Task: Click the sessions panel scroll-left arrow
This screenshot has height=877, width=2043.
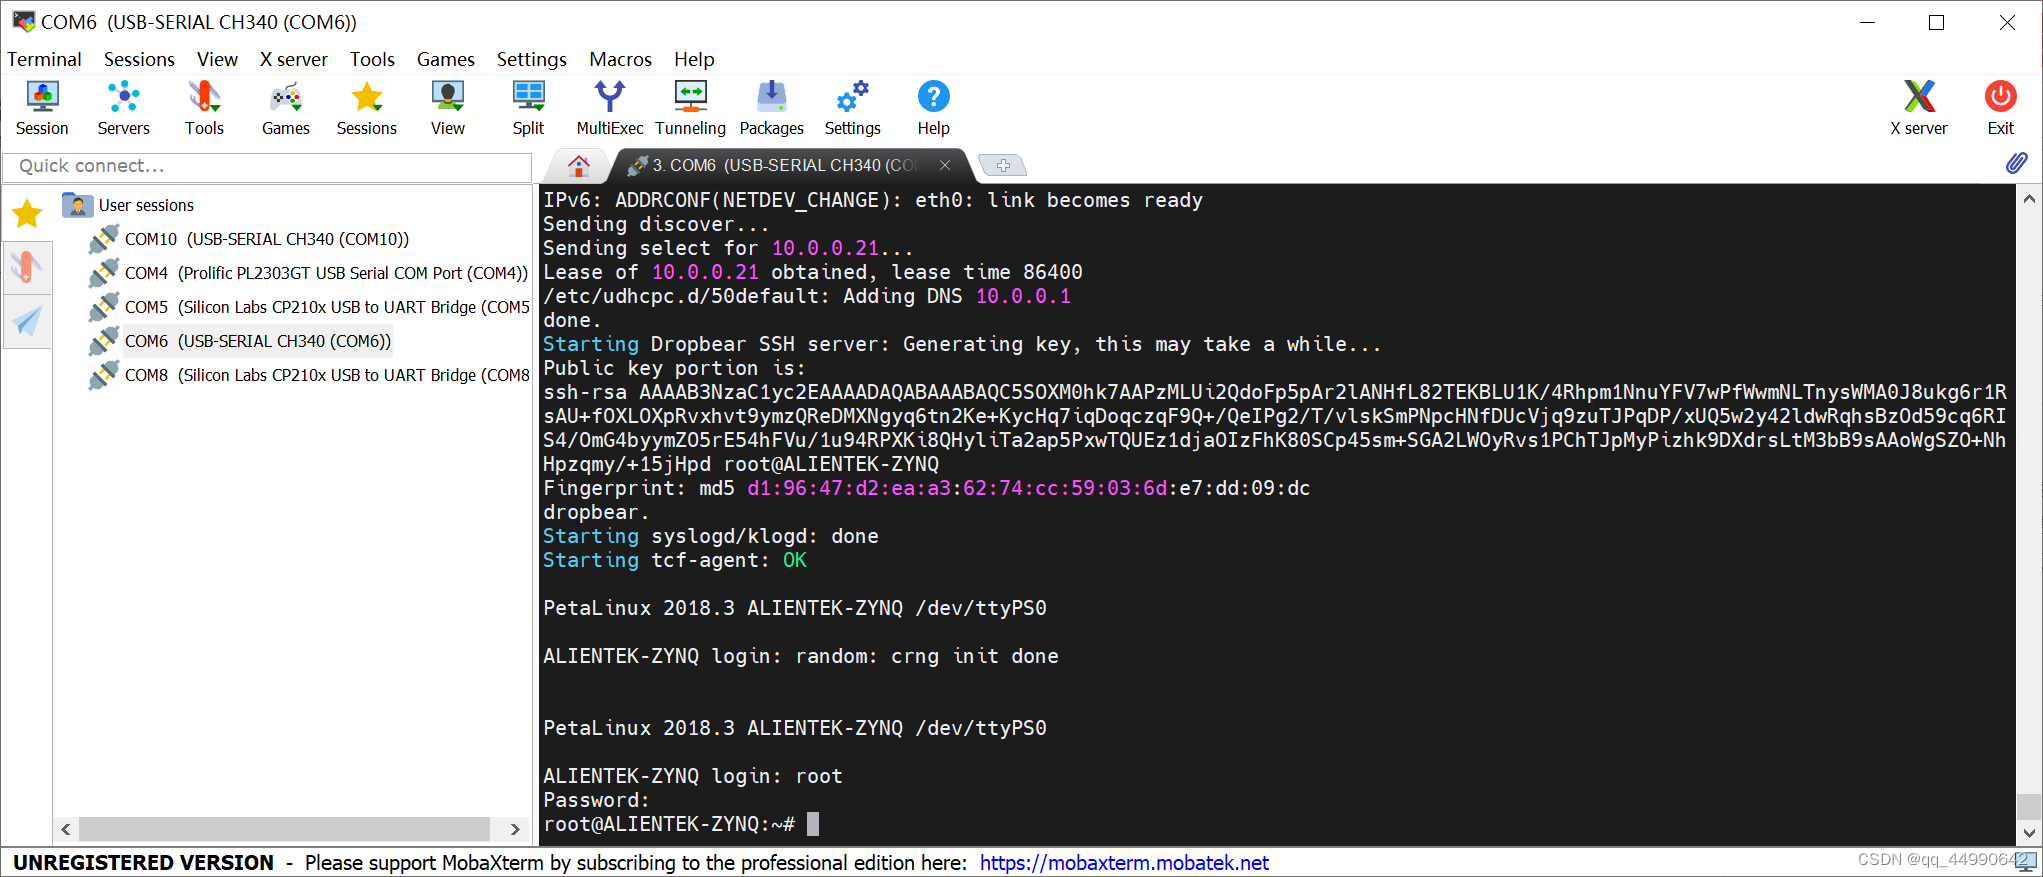Action: tap(66, 829)
